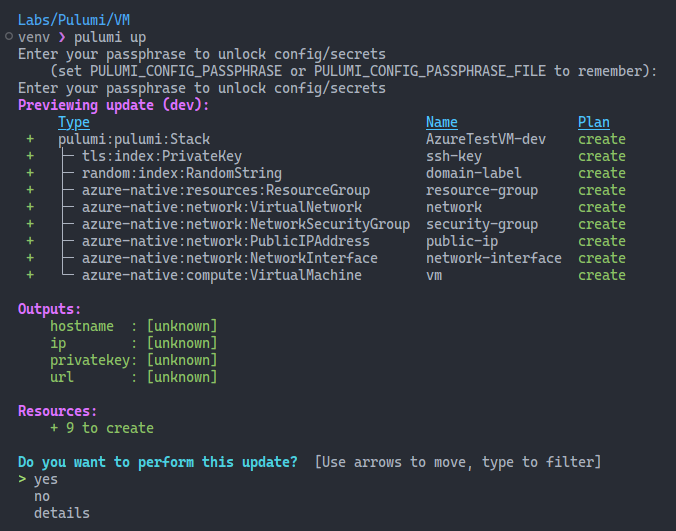Select the 'yes' option to perform update
The height and width of the screenshot is (531, 676).
[x=46, y=480]
